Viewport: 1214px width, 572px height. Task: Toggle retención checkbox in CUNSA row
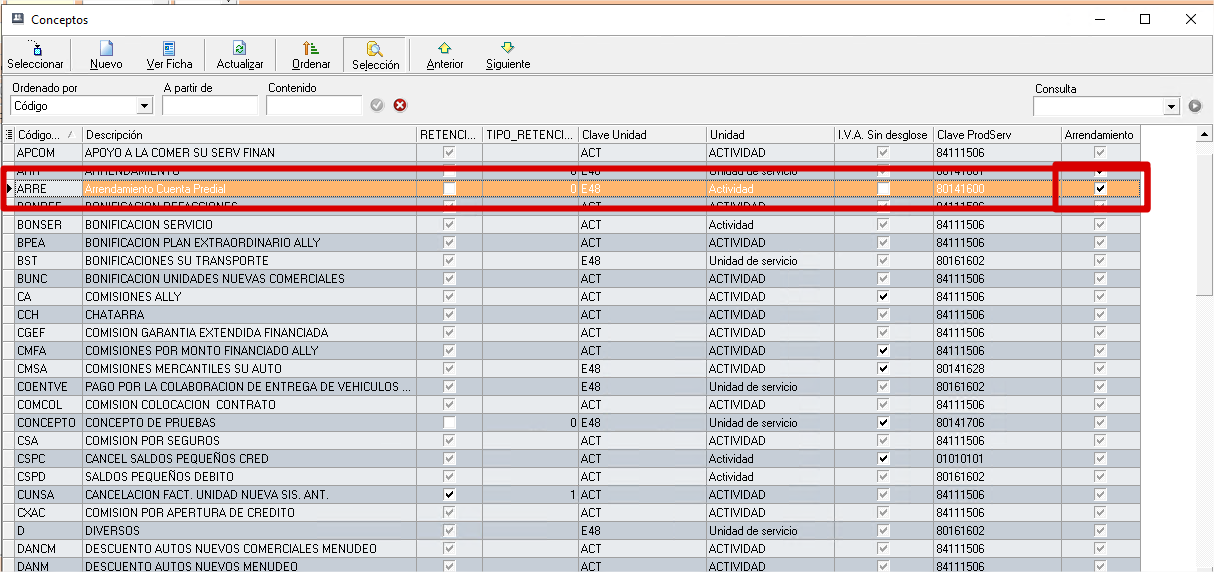click(x=449, y=494)
